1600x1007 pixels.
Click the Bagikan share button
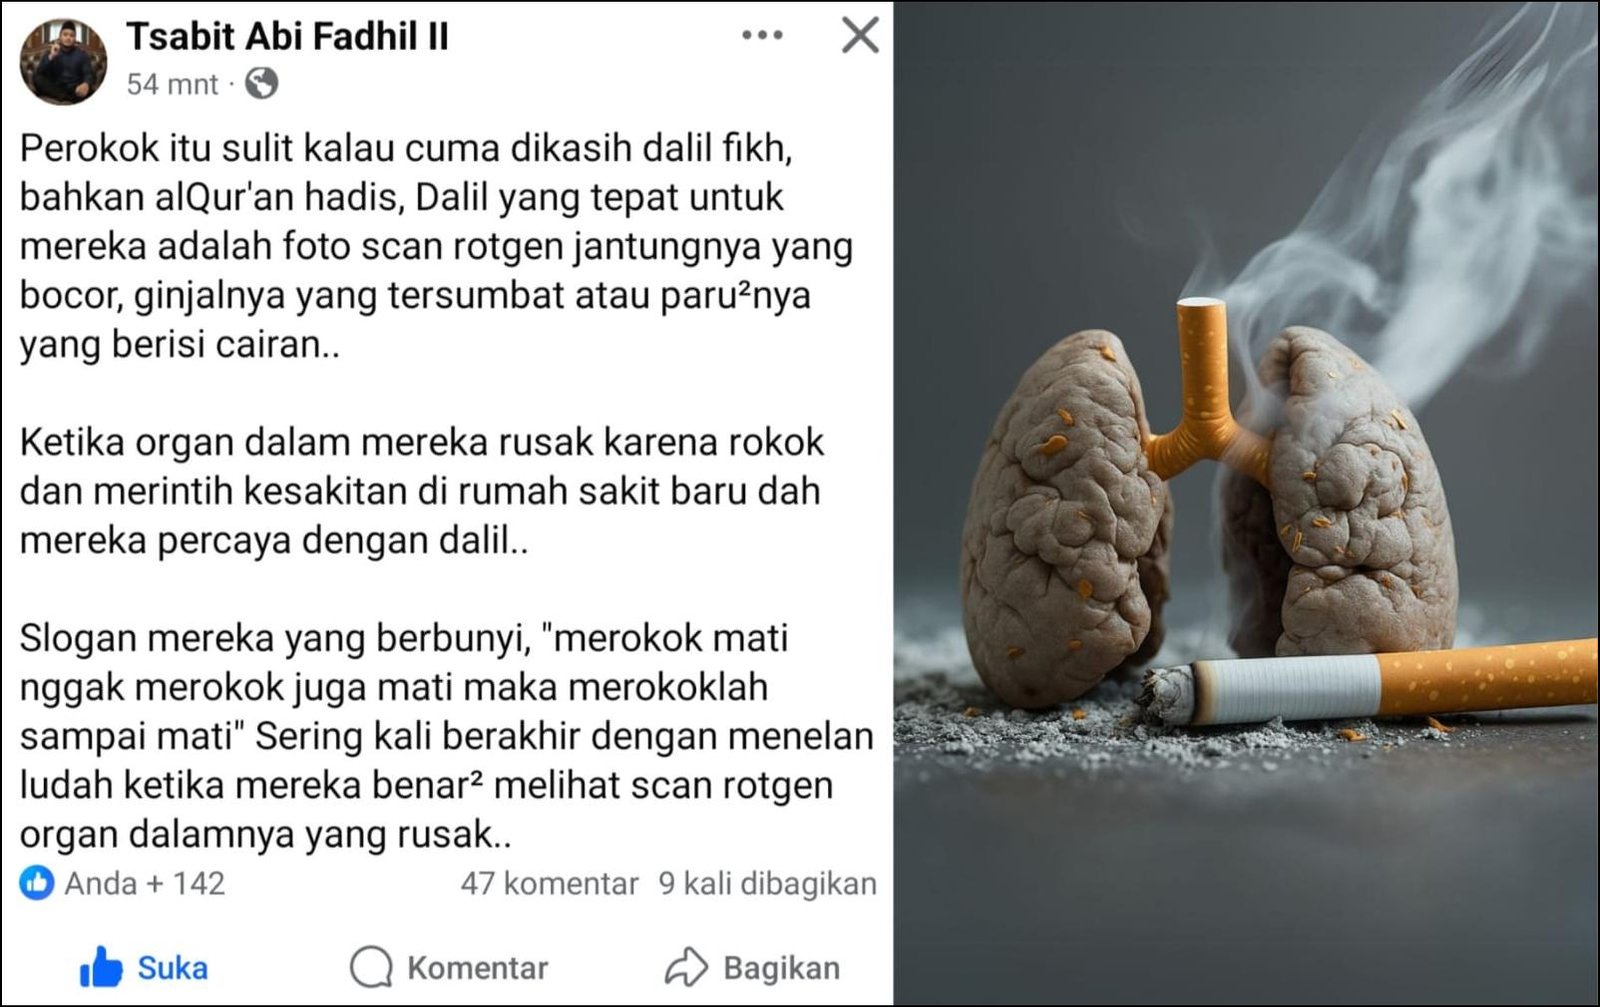click(x=753, y=968)
